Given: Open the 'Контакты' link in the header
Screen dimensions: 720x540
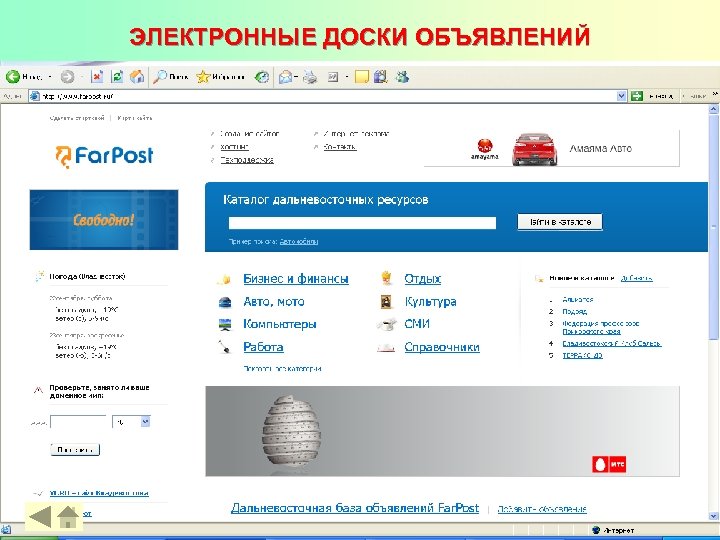Looking at the screenshot, I should pos(340,147).
